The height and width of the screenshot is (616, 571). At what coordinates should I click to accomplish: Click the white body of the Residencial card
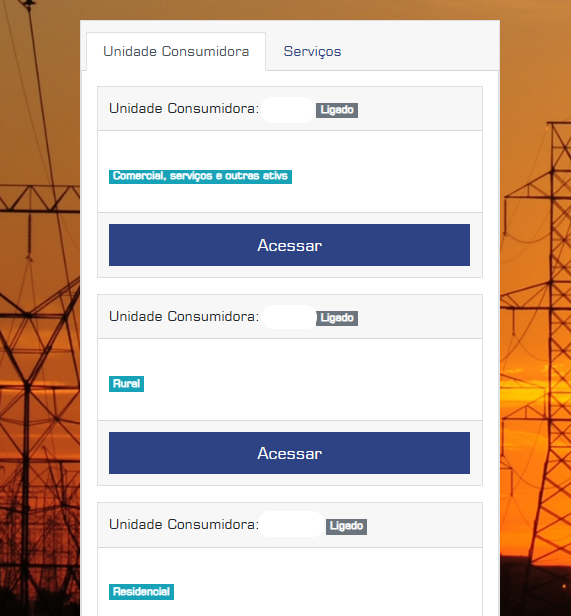point(290,582)
